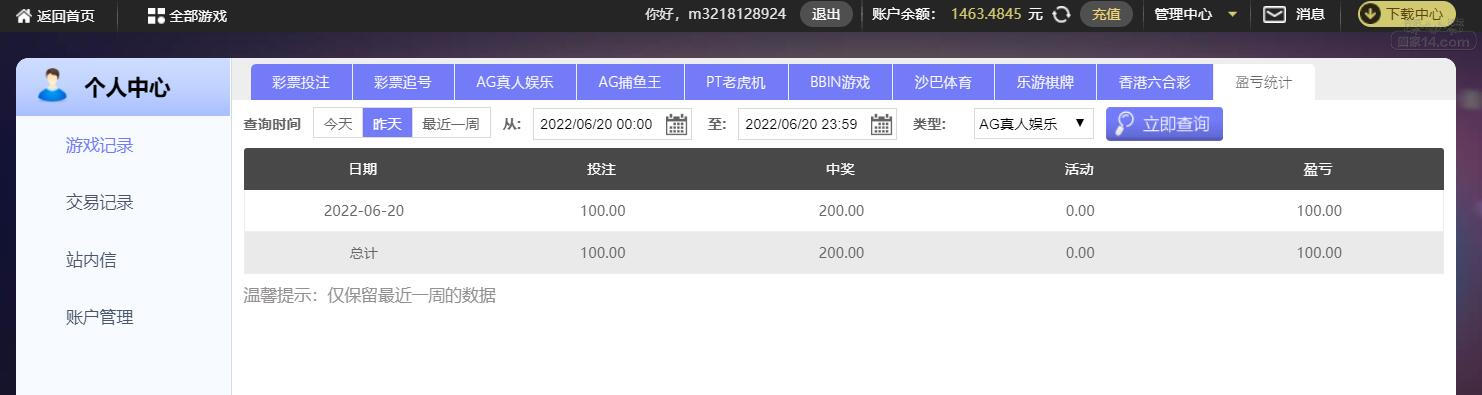
Task: Open the 管理中心 menu
Action: coord(1183,14)
